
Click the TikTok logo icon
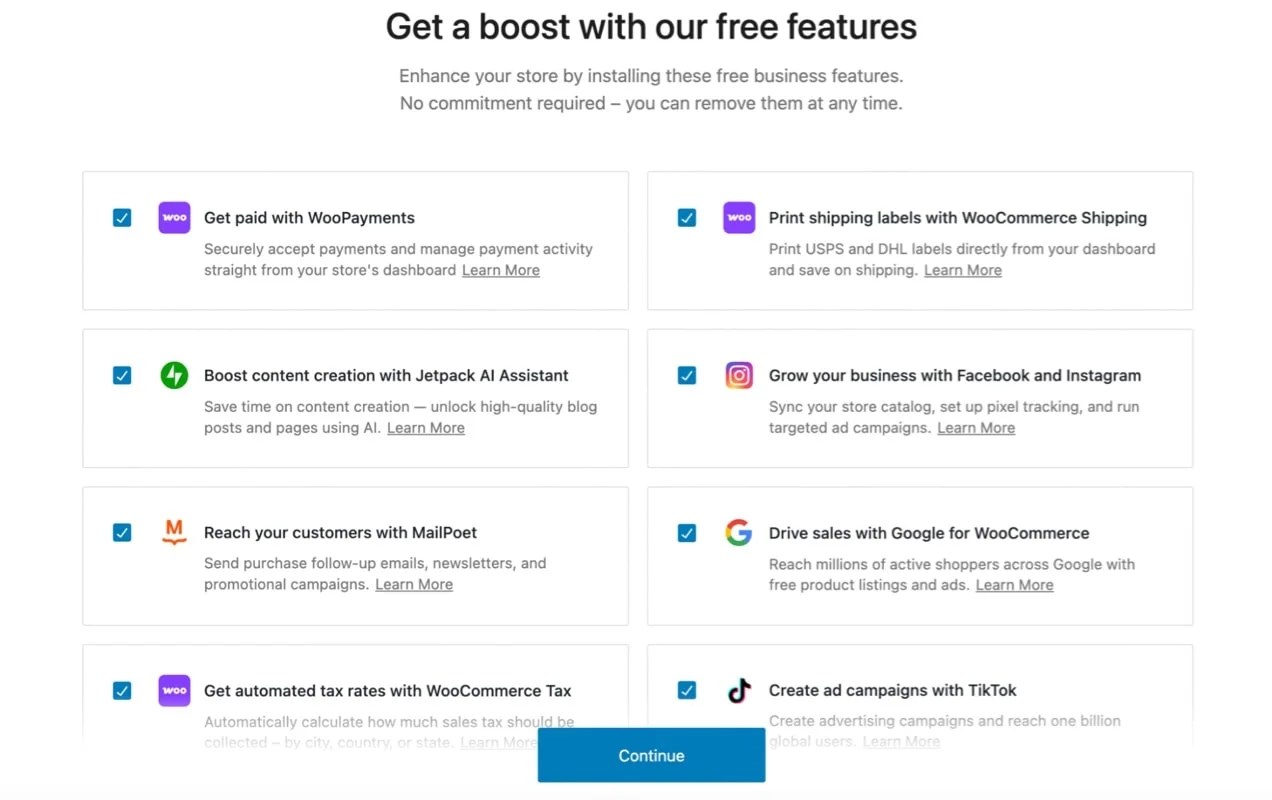click(738, 690)
